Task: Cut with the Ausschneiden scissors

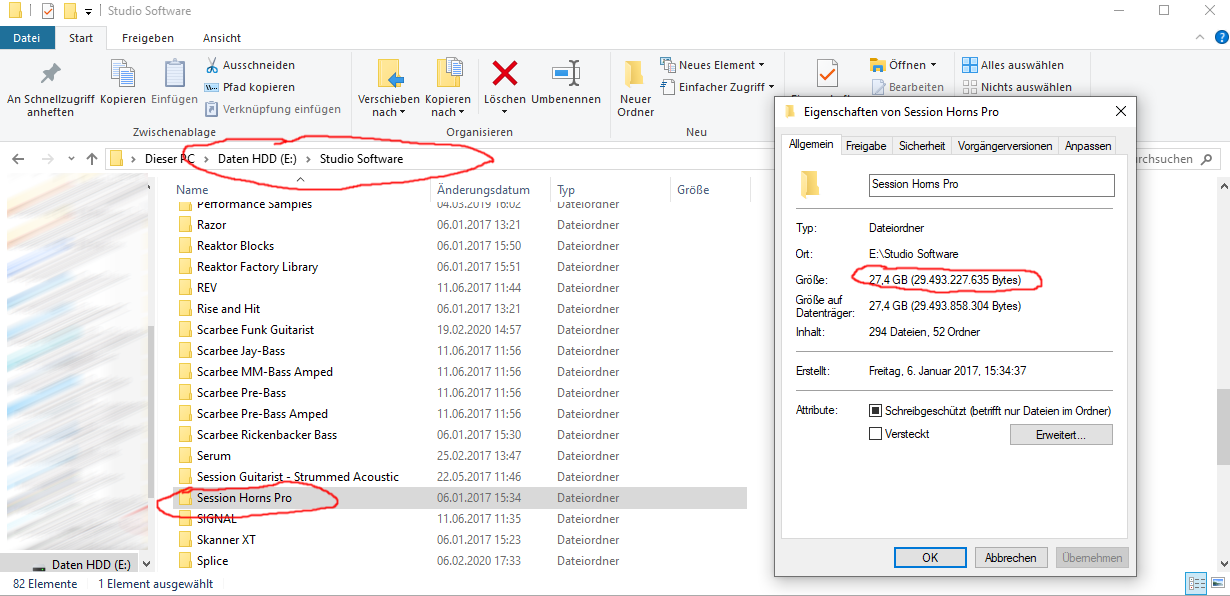Action: click(249, 65)
